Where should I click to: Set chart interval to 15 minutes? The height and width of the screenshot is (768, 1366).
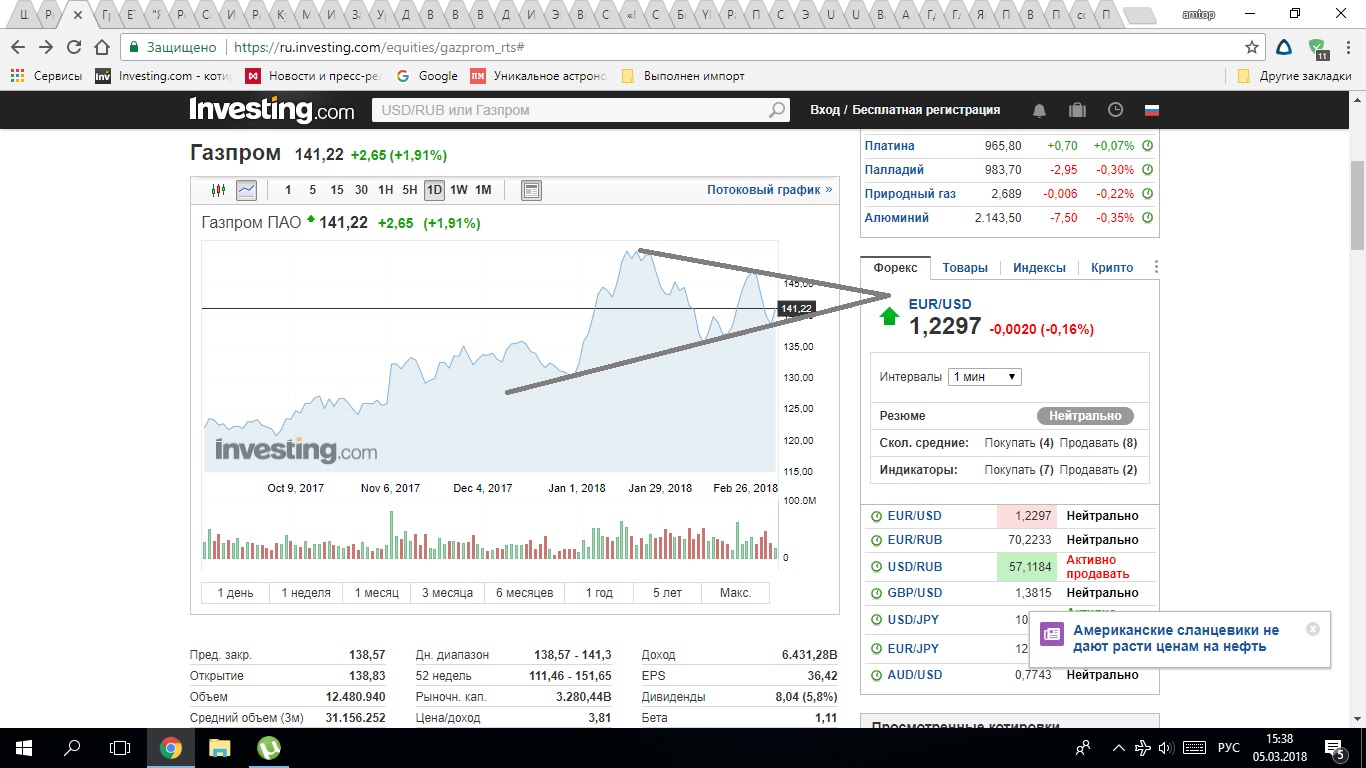(x=337, y=190)
